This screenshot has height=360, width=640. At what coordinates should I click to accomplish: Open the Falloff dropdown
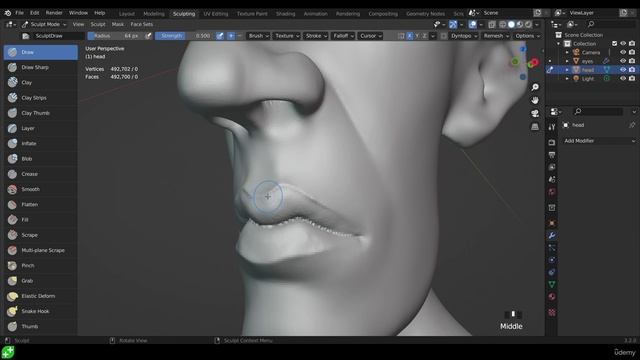[343, 36]
